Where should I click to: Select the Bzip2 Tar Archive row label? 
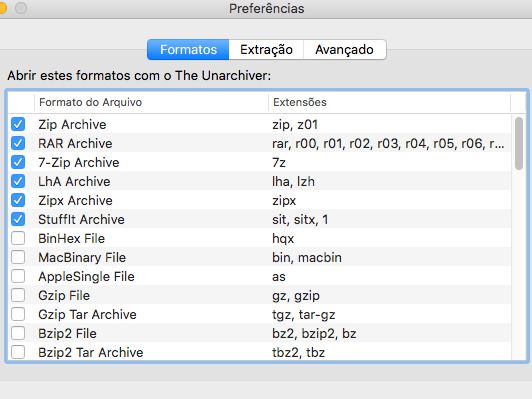(91, 353)
